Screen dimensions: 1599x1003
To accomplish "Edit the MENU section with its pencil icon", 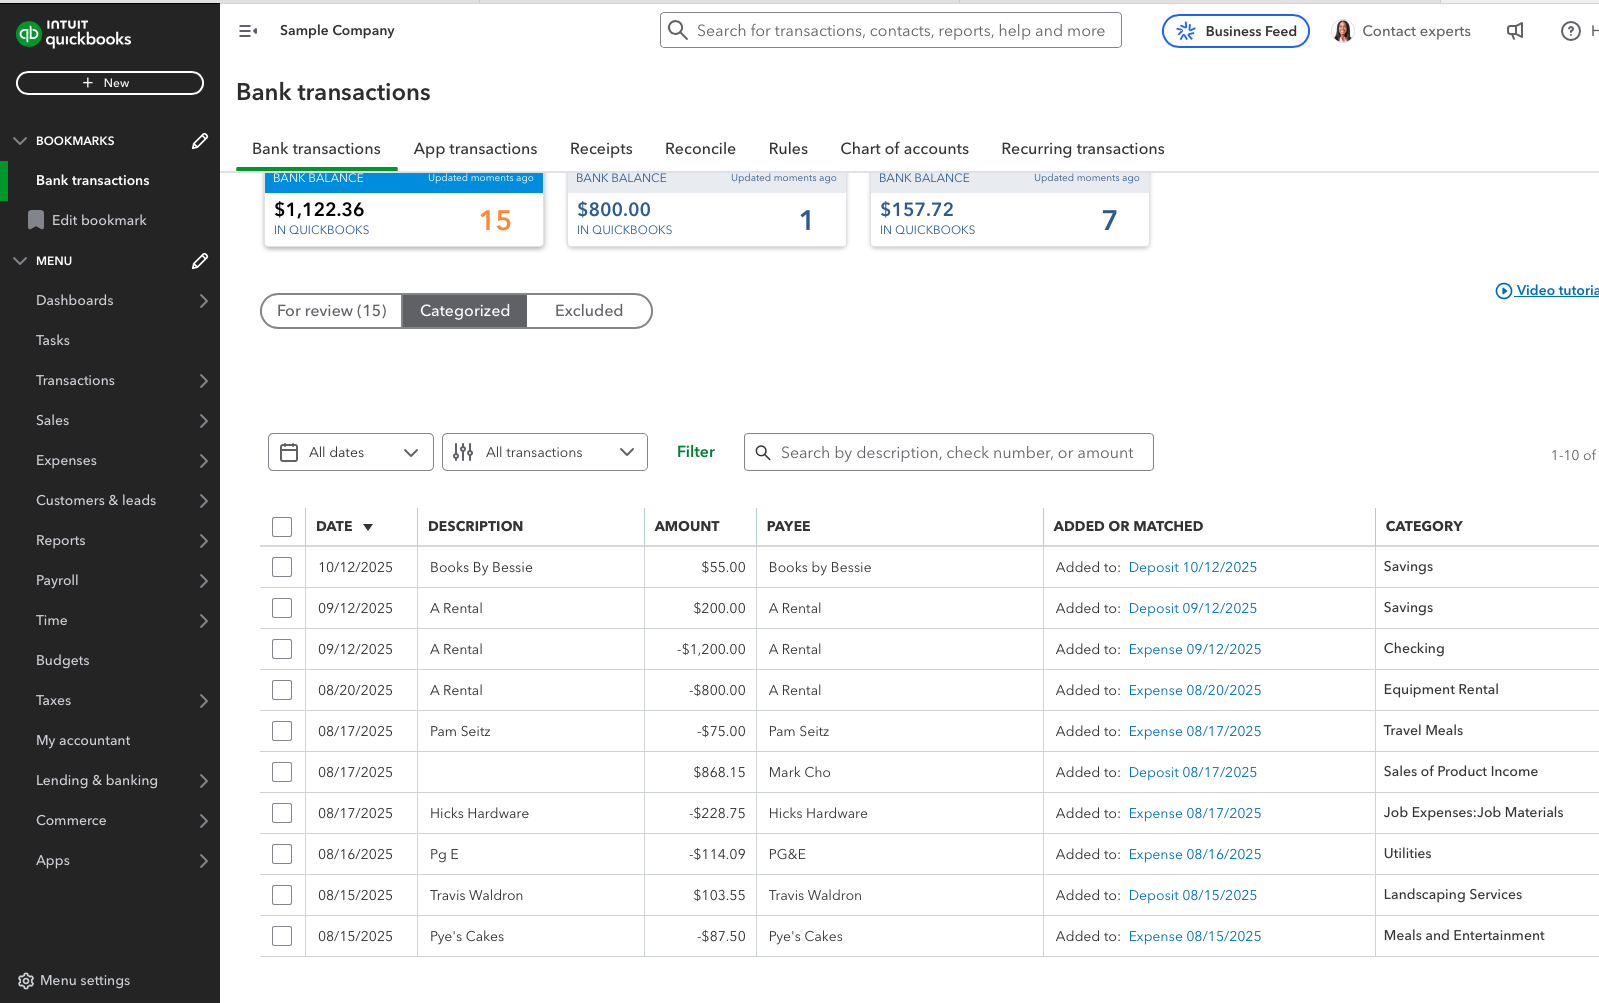I will [x=200, y=261].
